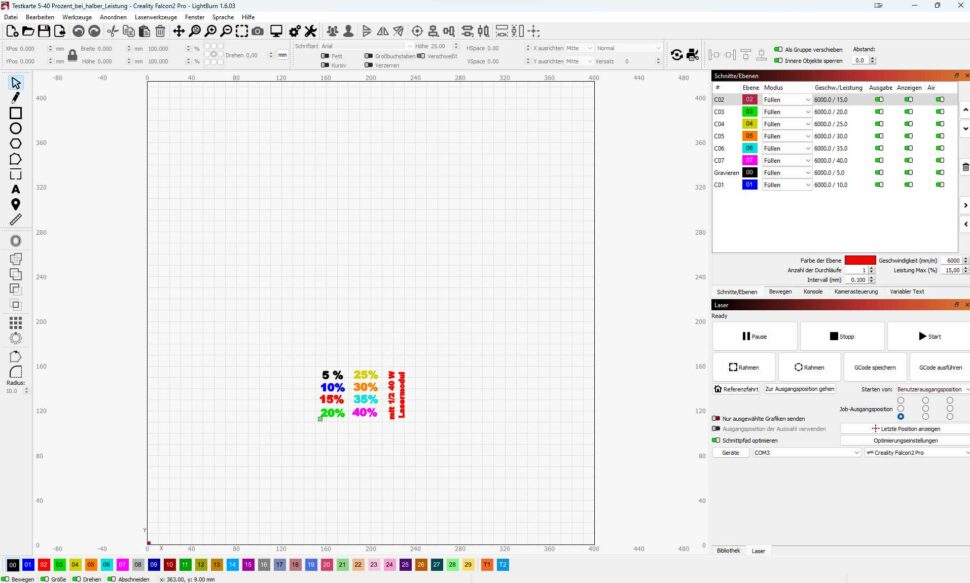Select the text creation tool
The image size is (970, 583).
(x=15, y=189)
